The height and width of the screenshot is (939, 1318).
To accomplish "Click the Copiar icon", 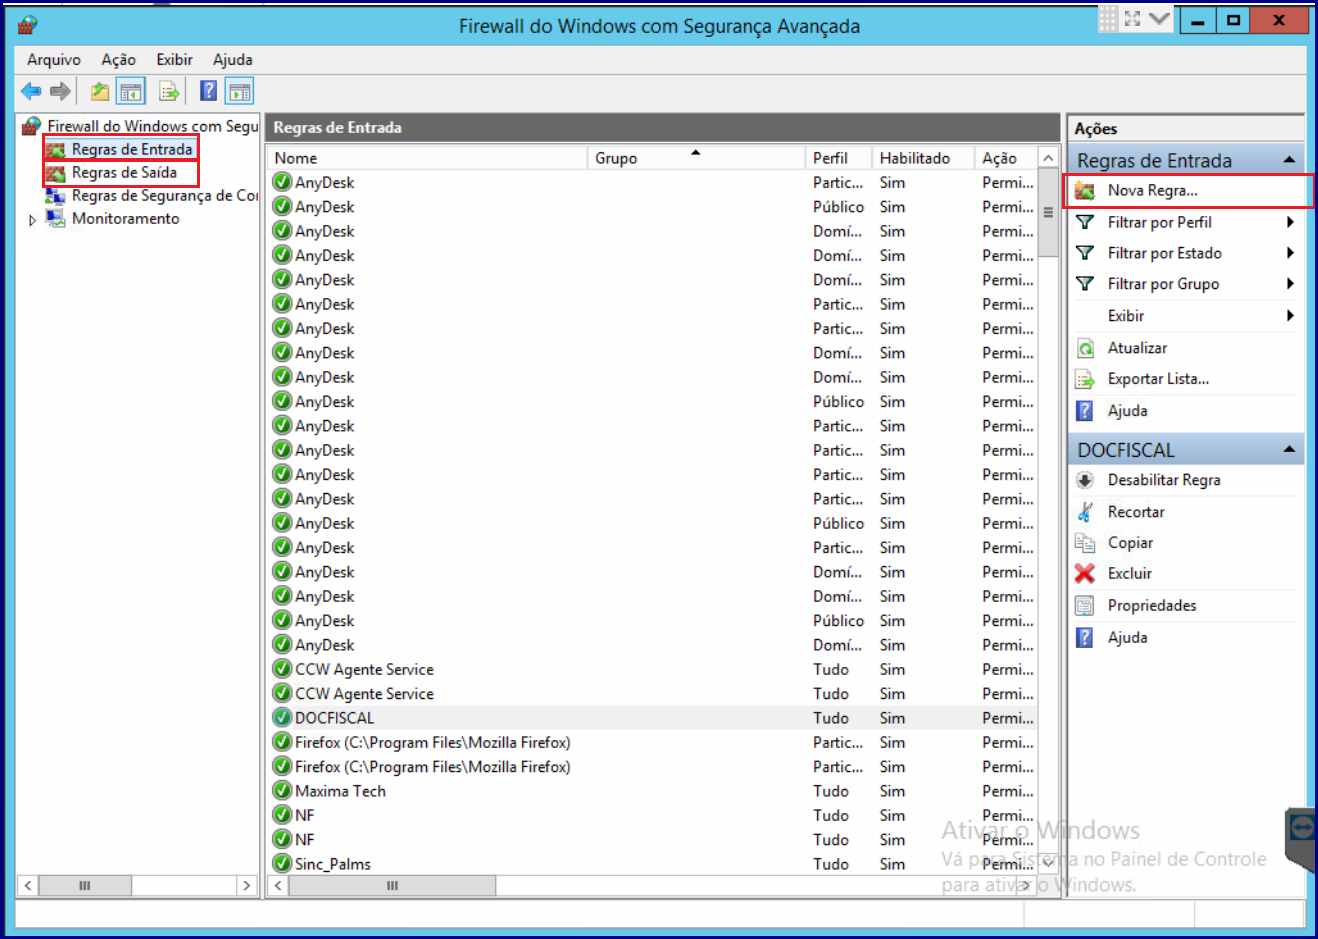I will (1084, 543).
